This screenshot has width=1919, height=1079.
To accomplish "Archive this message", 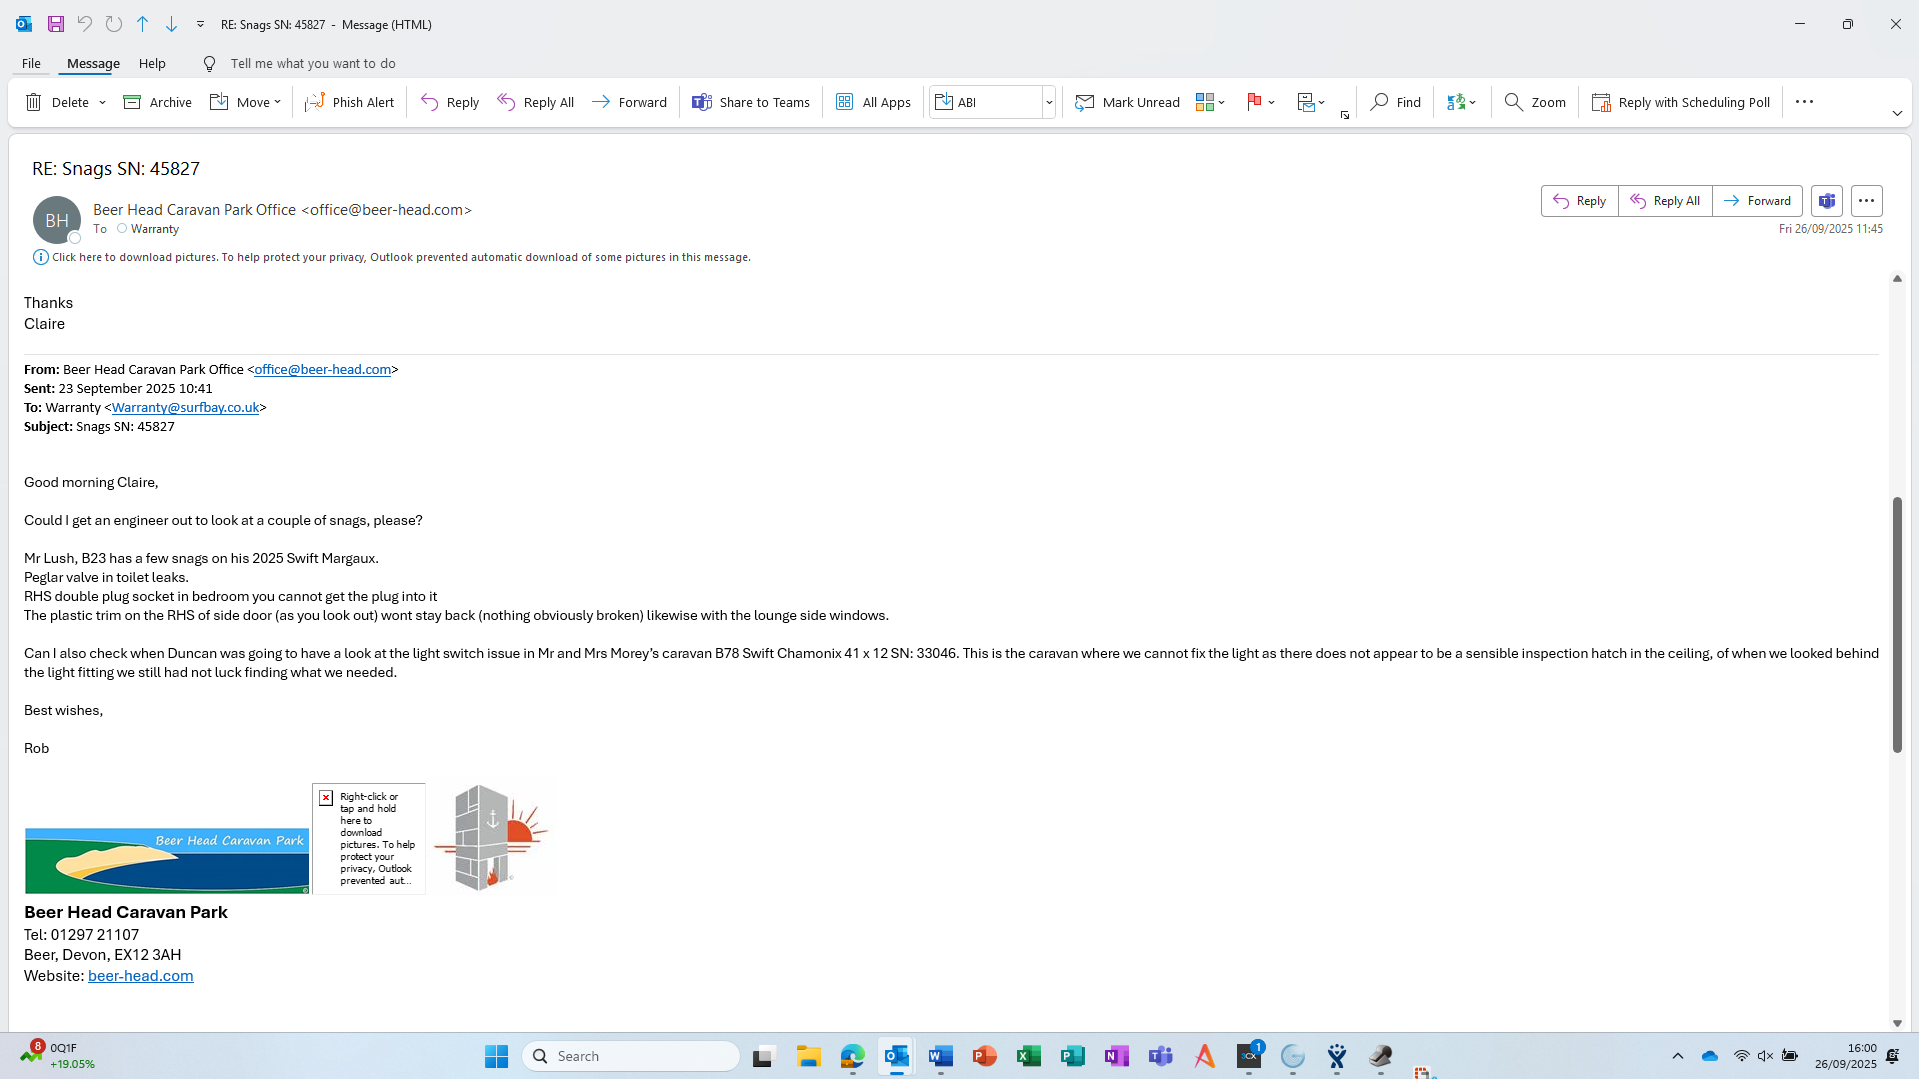I will click(157, 102).
